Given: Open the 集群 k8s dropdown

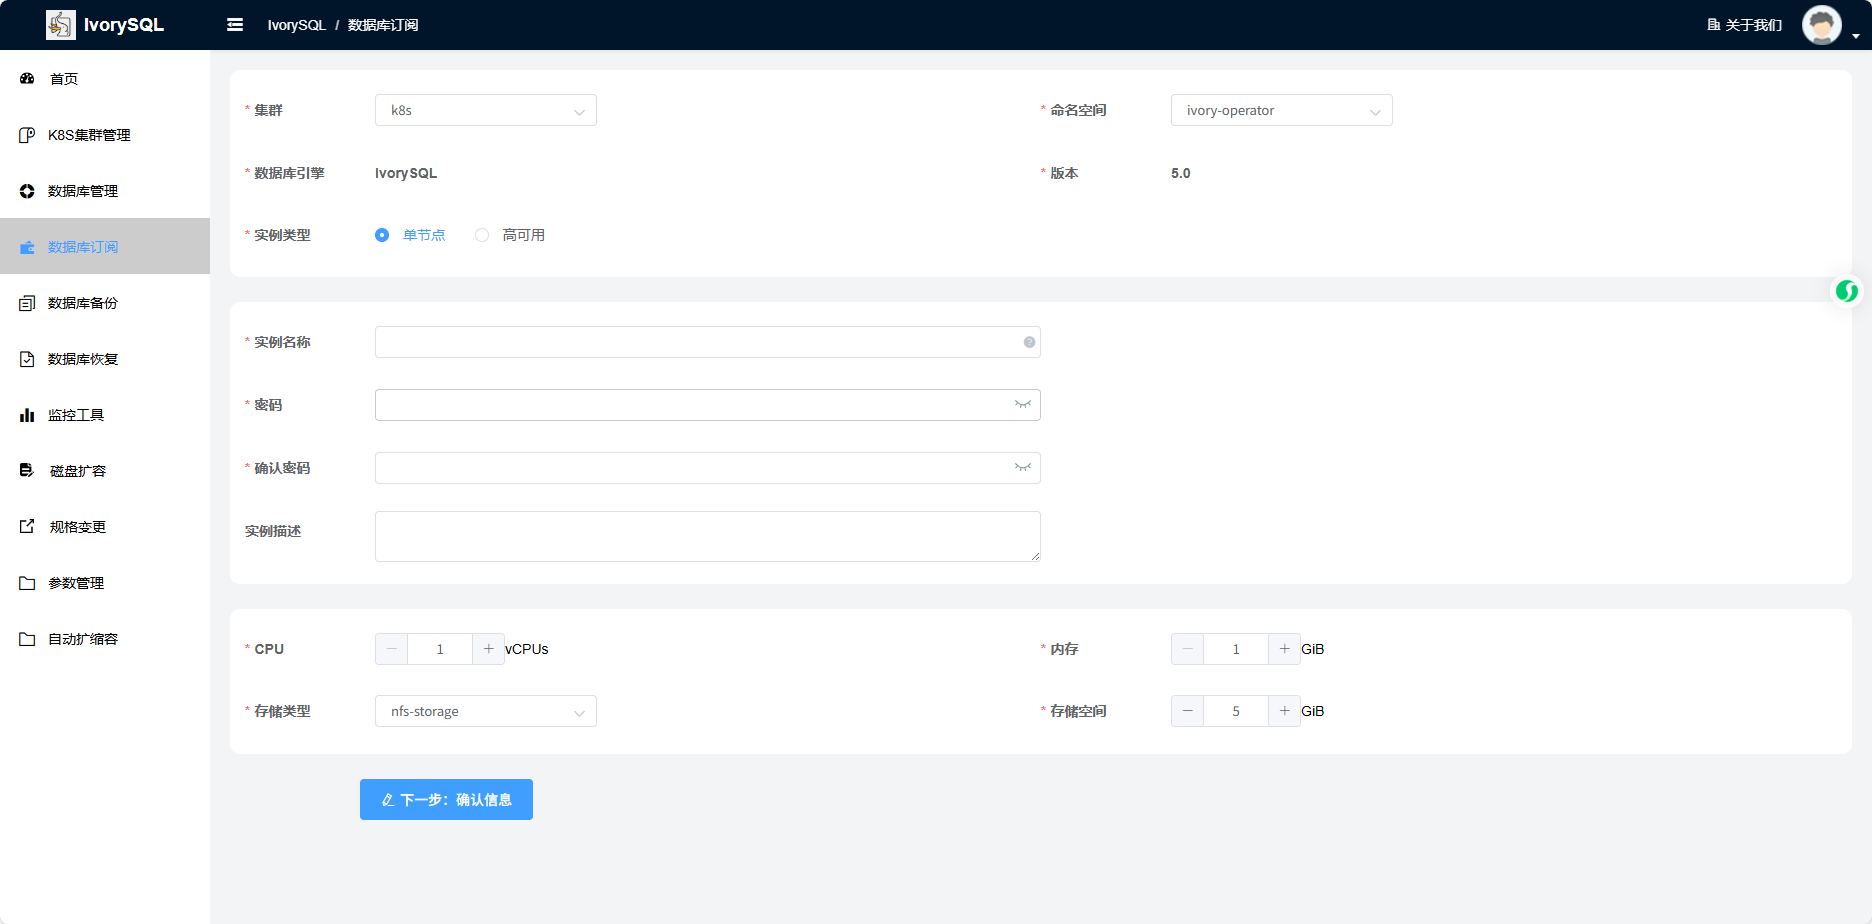Looking at the screenshot, I should (486, 110).
